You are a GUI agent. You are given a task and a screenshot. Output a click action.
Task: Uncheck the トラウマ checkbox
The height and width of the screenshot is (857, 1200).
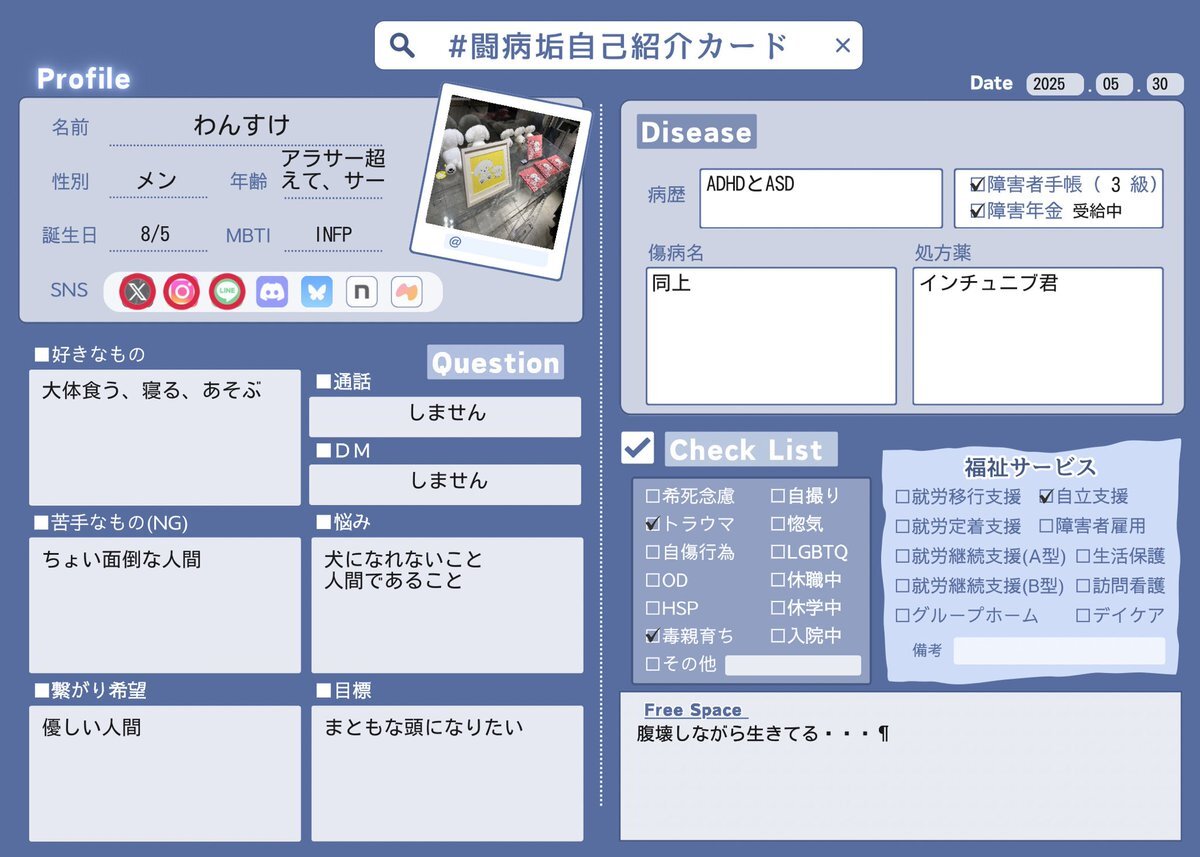coord(652,524)
